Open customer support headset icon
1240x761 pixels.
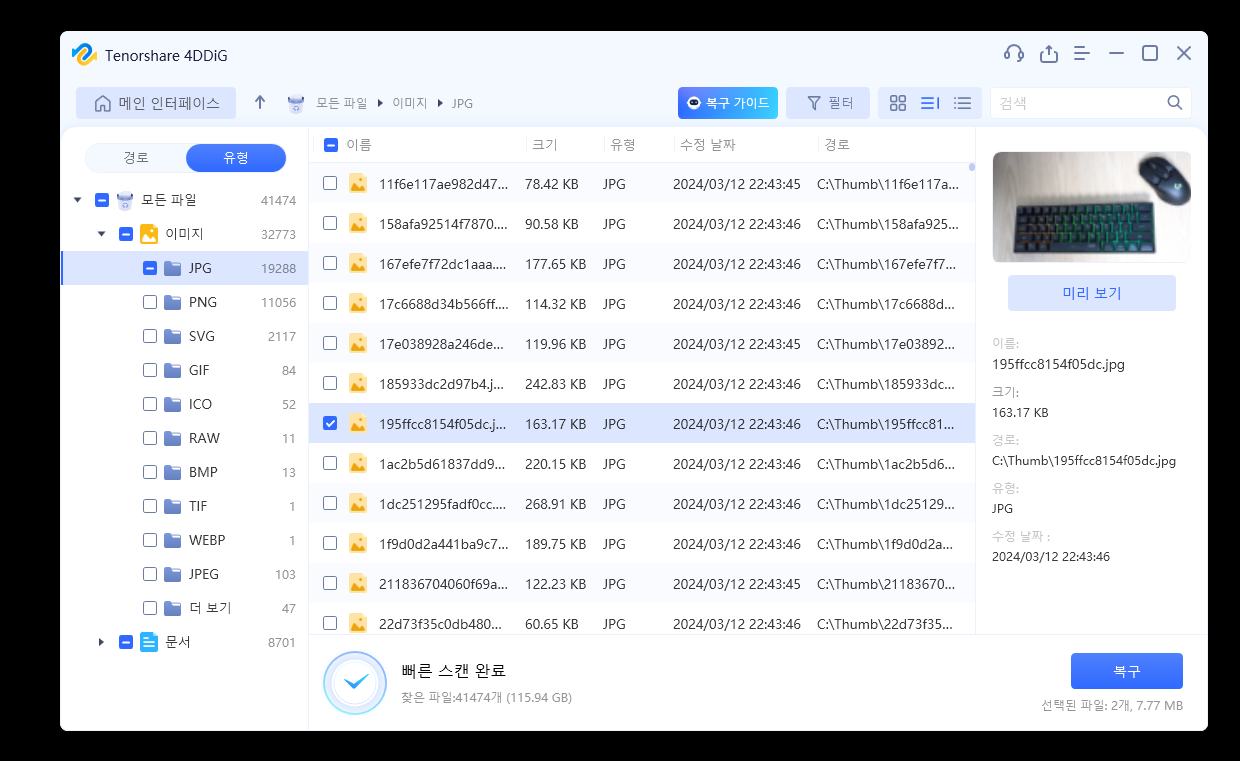1013,54
